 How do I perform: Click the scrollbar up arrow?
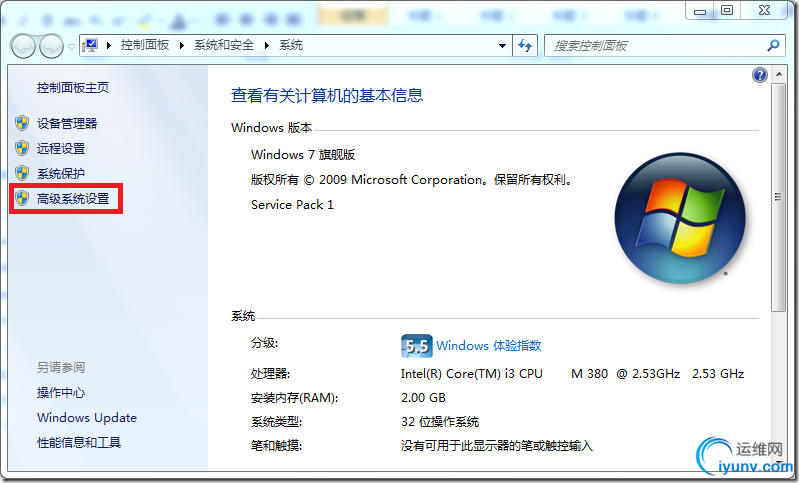click(778, 74)
